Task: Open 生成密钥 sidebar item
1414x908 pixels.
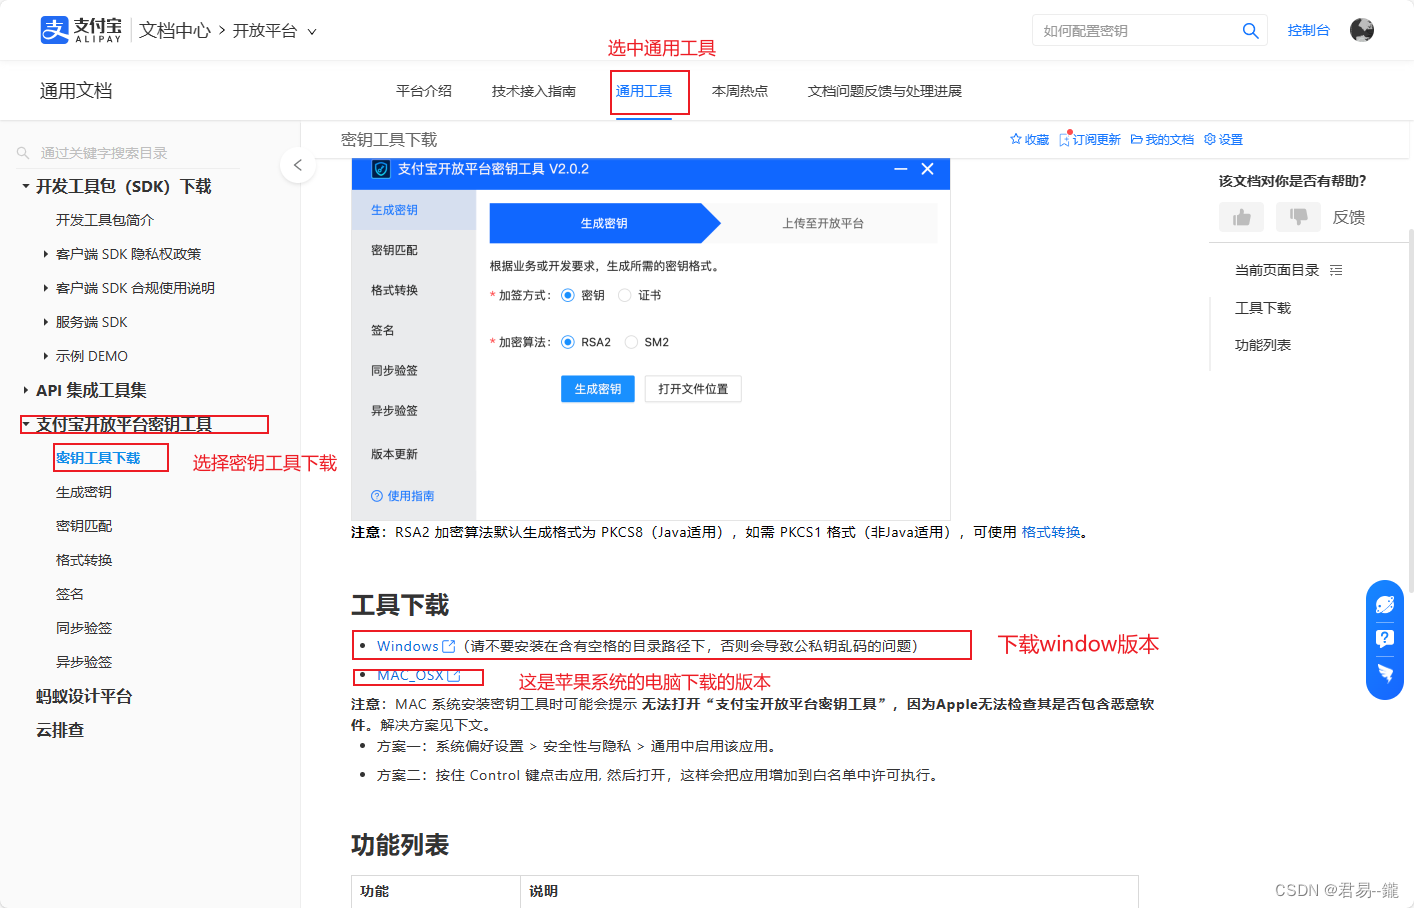Action: pyautogui.click(x=84, y=492)
